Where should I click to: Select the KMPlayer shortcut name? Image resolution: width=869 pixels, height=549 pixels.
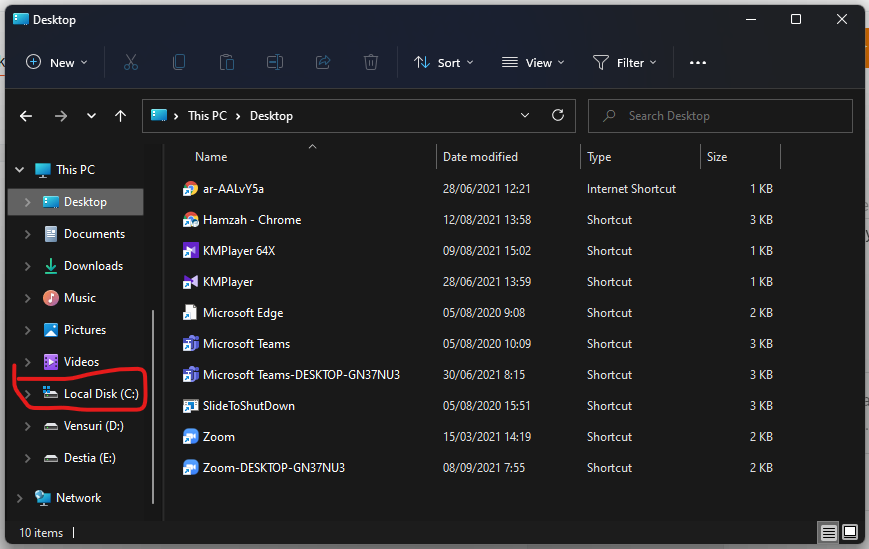click(x=228, y=282)
